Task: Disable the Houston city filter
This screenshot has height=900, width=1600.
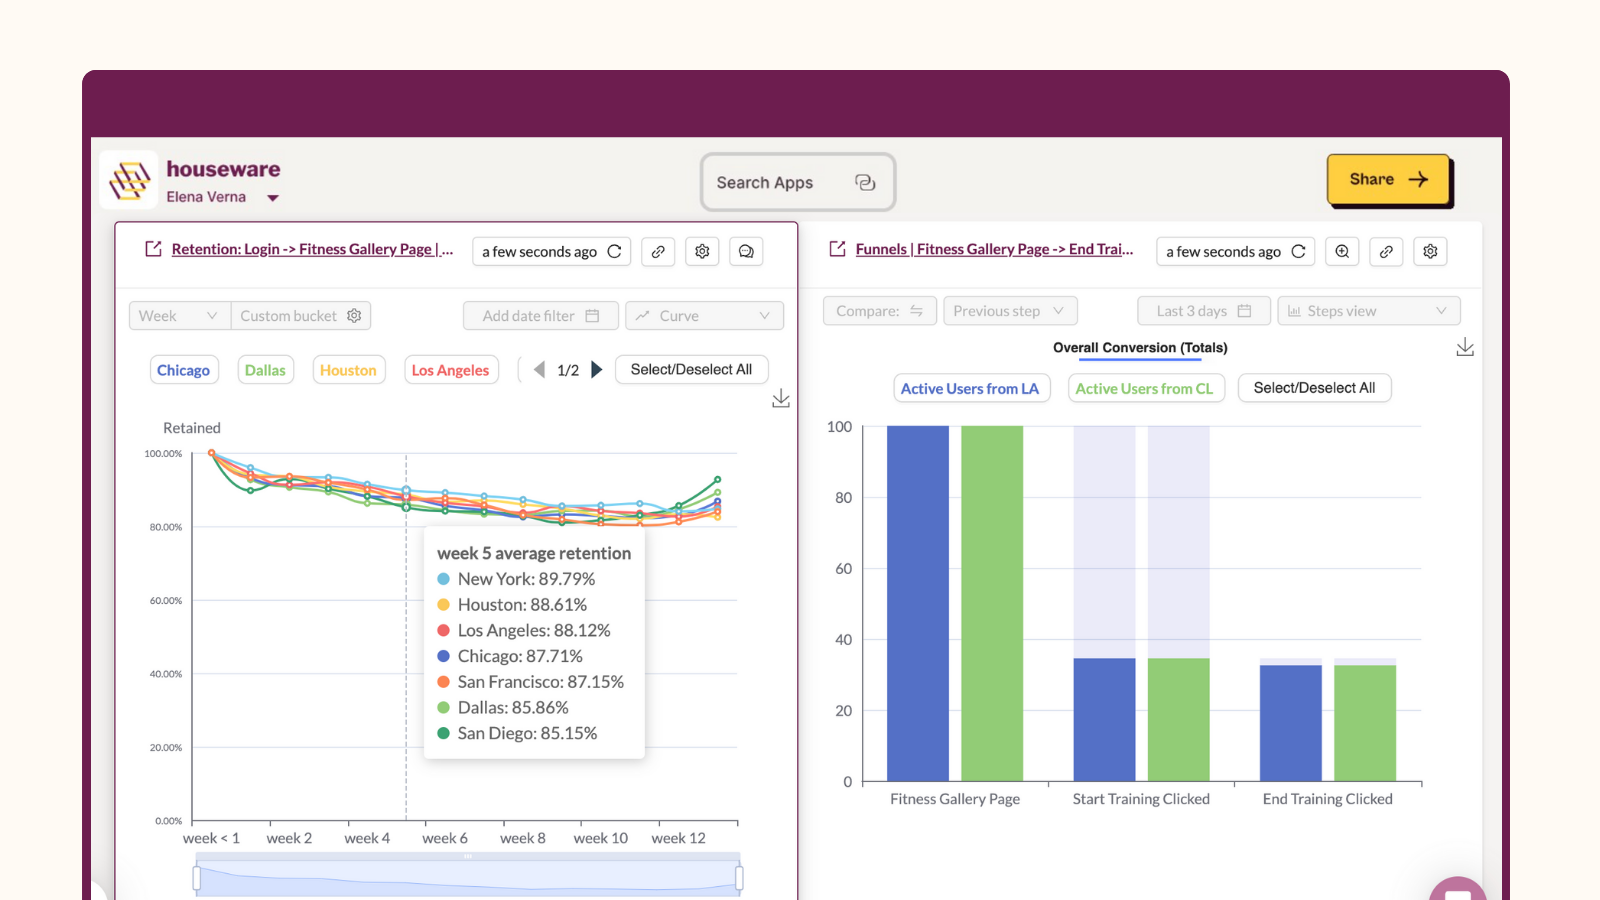Action: pos(348,369)
